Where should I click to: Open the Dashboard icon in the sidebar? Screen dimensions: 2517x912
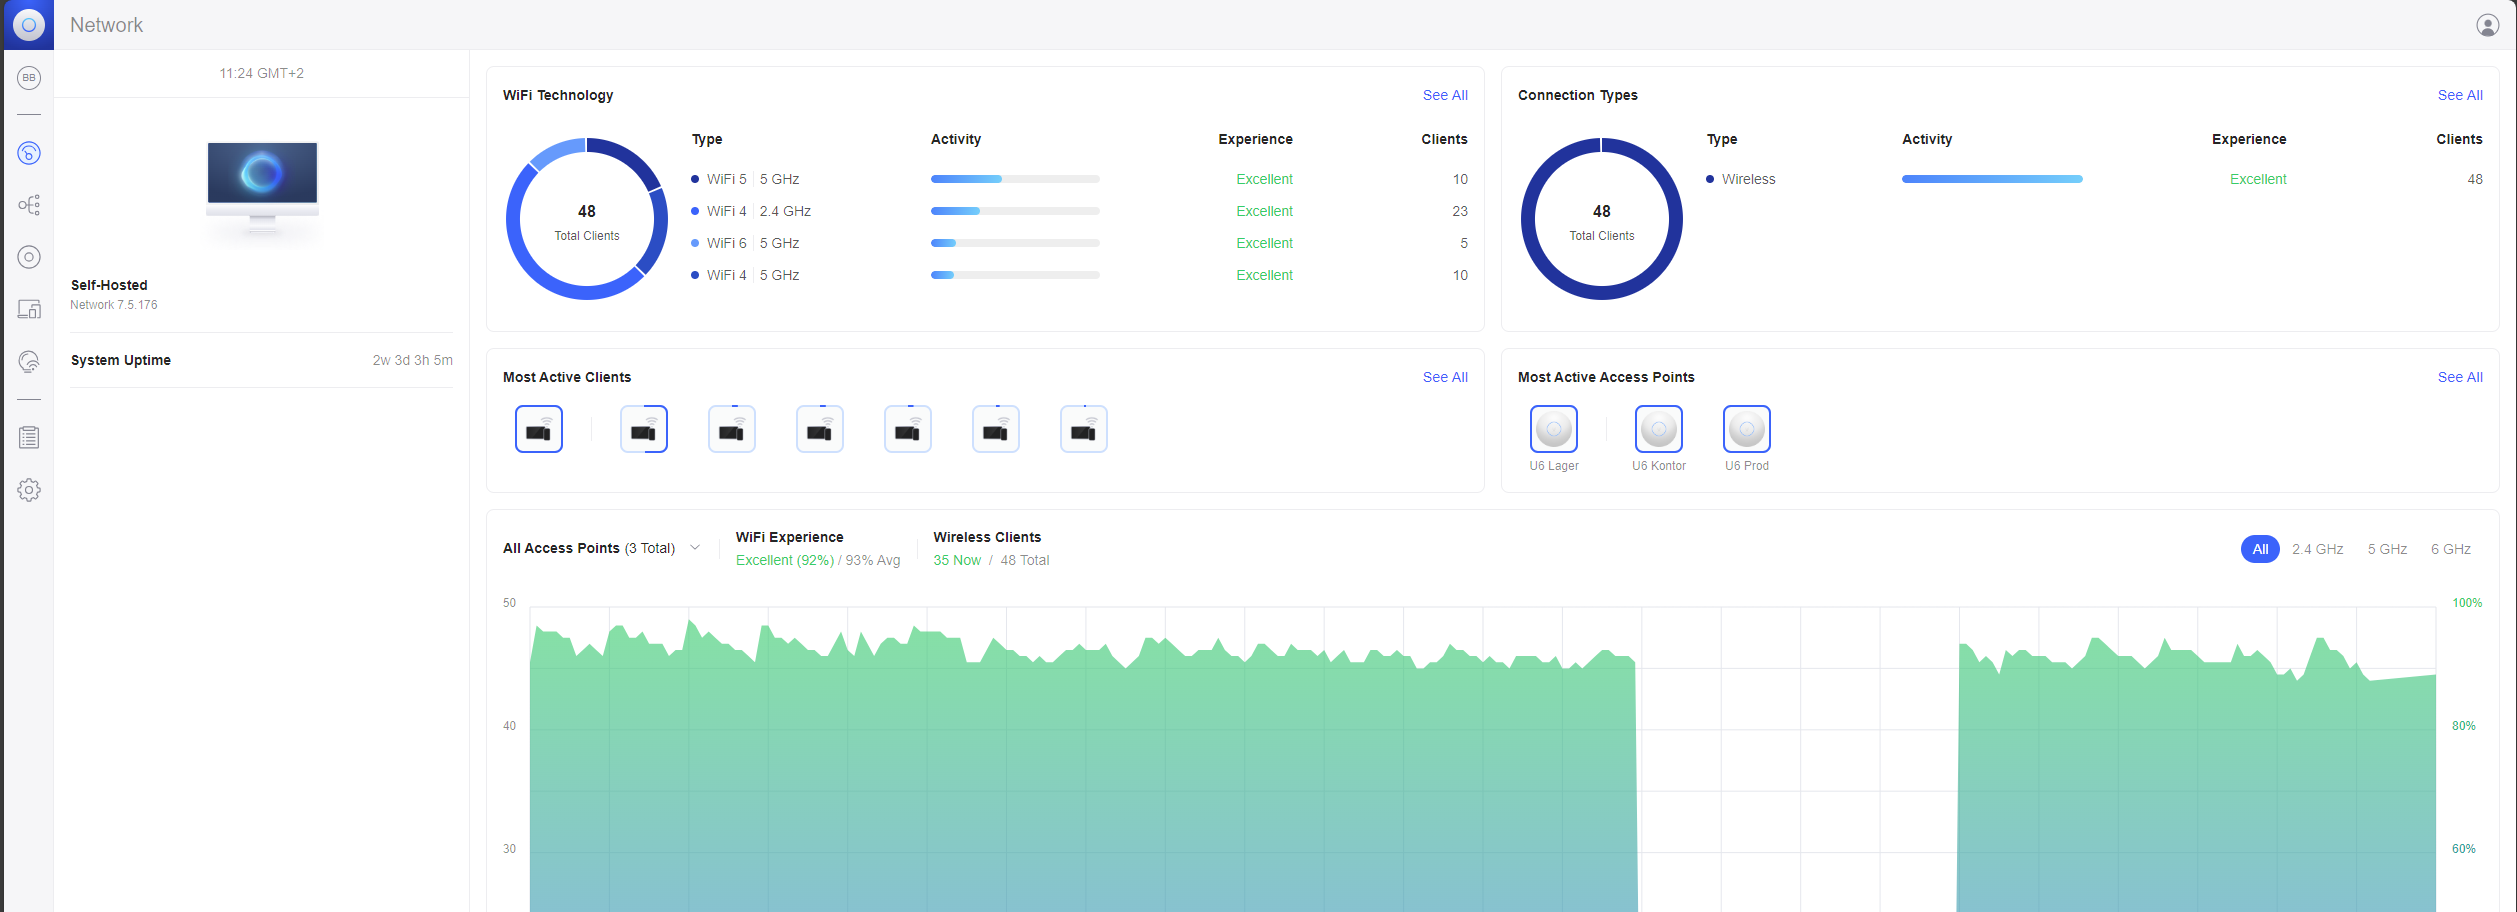point(29,153)
